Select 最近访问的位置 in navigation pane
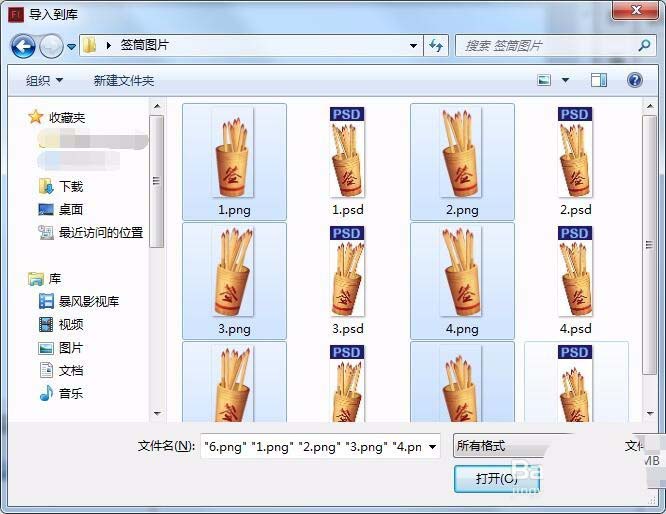666x514 pixels. (90, 232)
